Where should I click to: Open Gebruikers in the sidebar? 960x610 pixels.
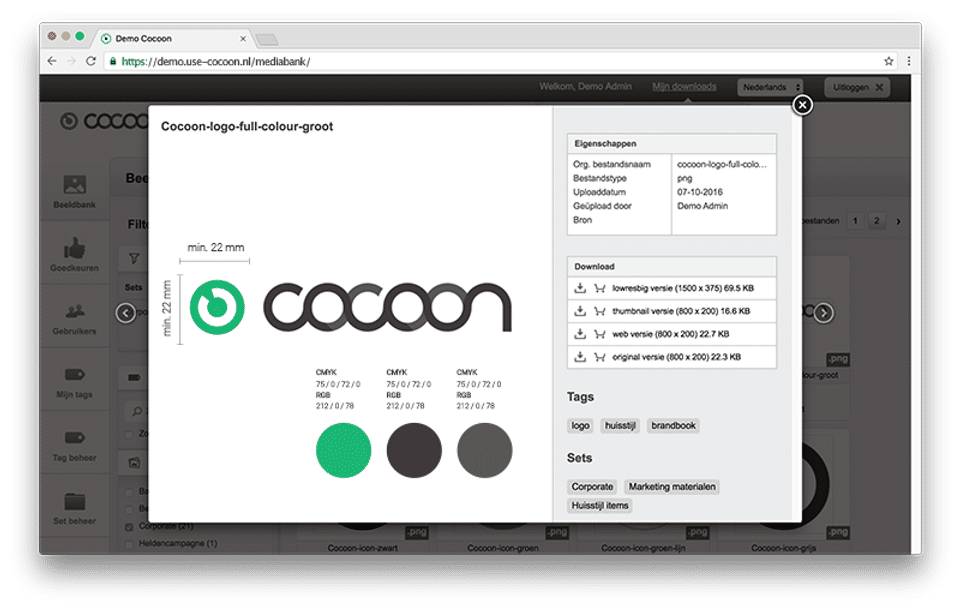point(74,318)
